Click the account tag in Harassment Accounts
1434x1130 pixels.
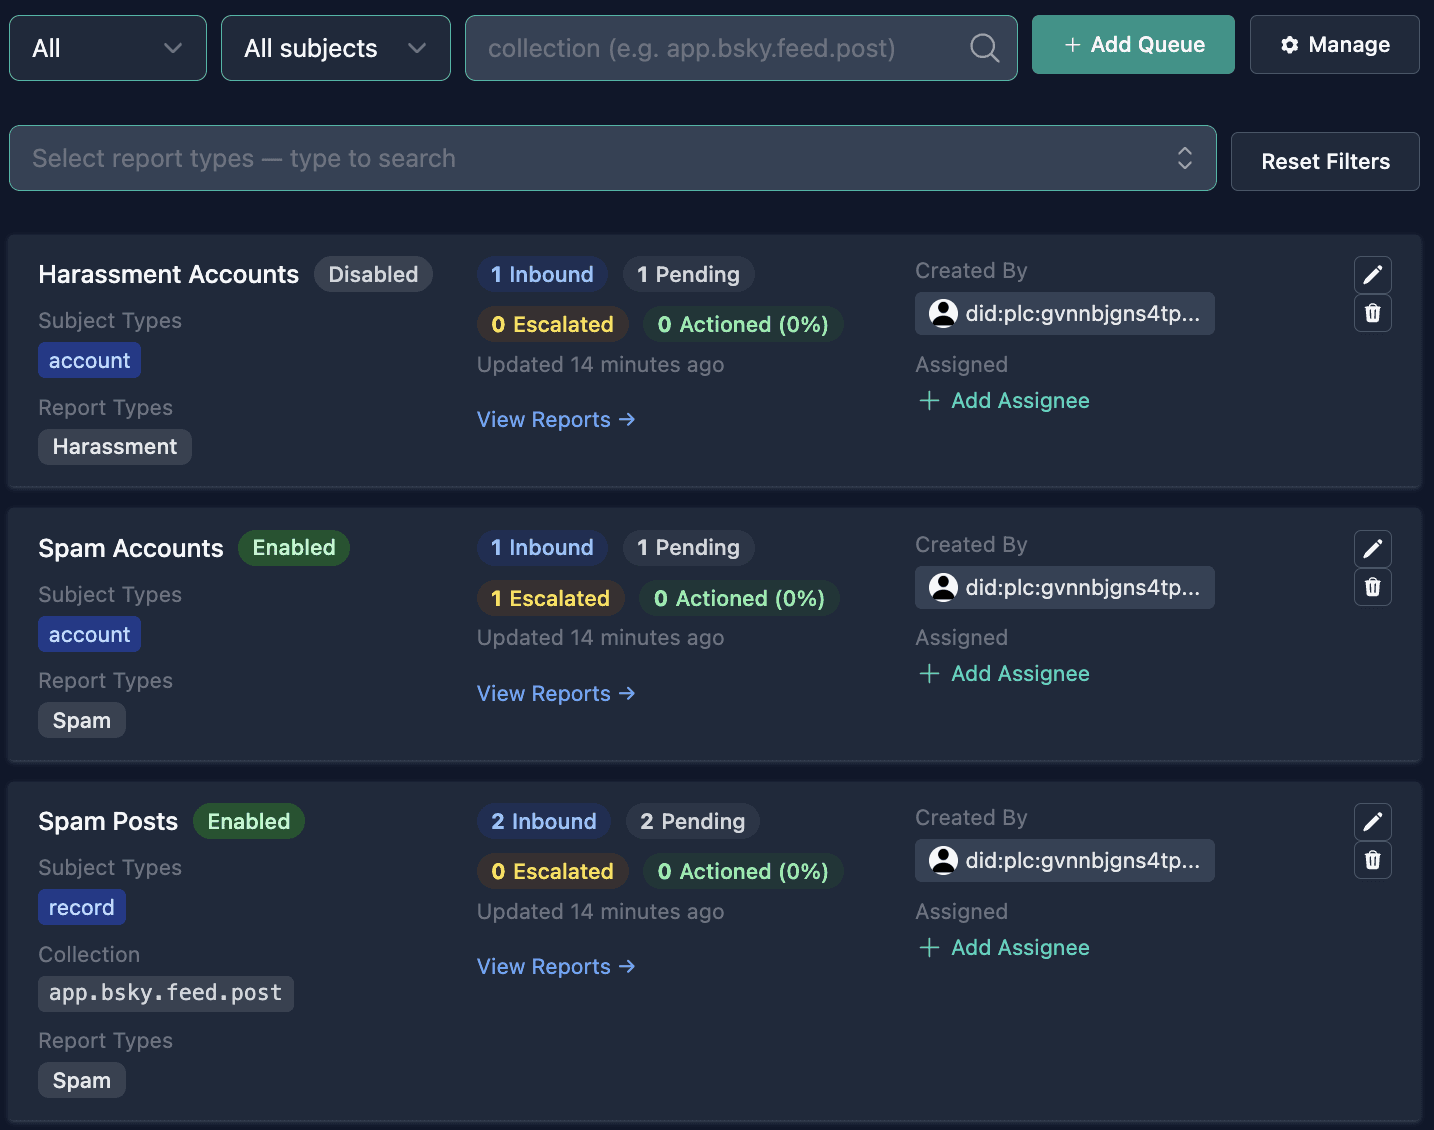[x=89, y=360]
